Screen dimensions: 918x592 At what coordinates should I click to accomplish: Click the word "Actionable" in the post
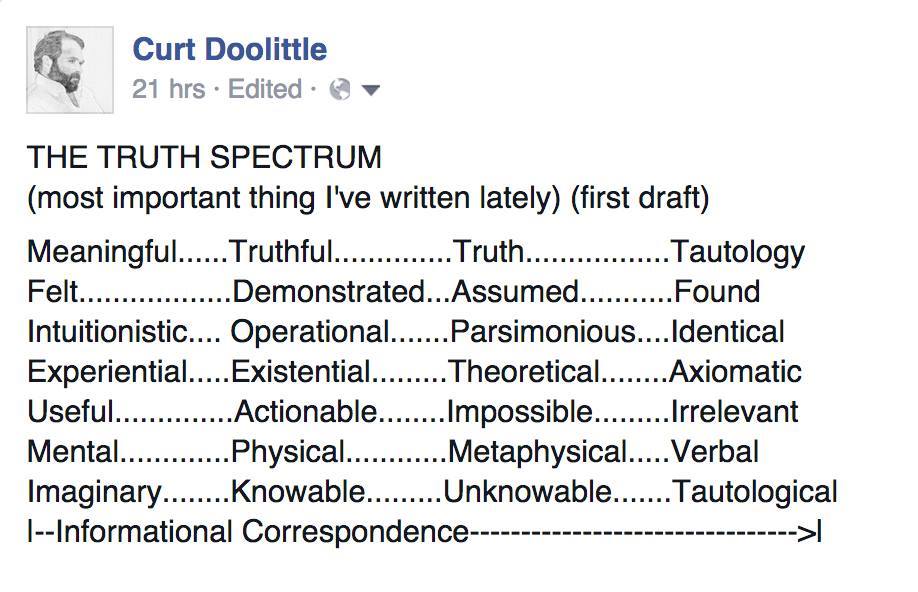tap(304, 412)
